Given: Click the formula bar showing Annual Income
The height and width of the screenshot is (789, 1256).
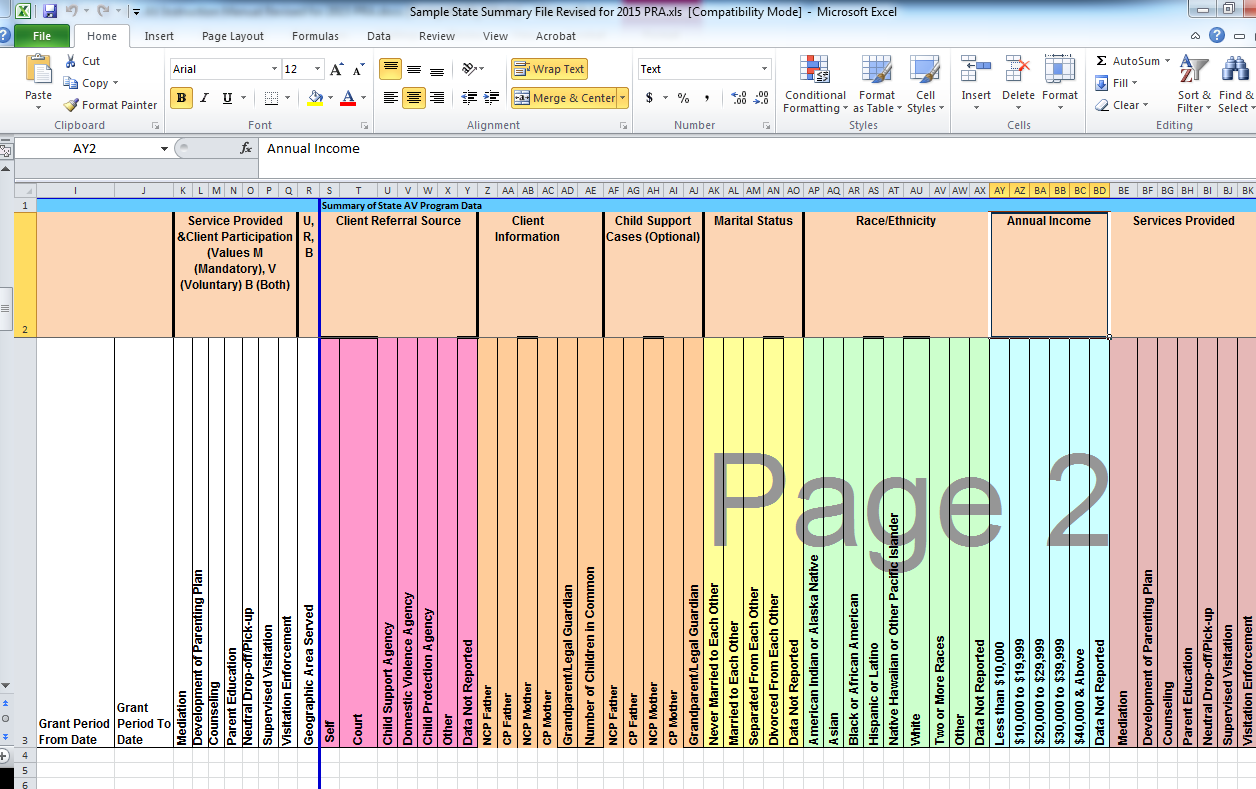Looking at the screenshot, I should [x=700, y=149].
